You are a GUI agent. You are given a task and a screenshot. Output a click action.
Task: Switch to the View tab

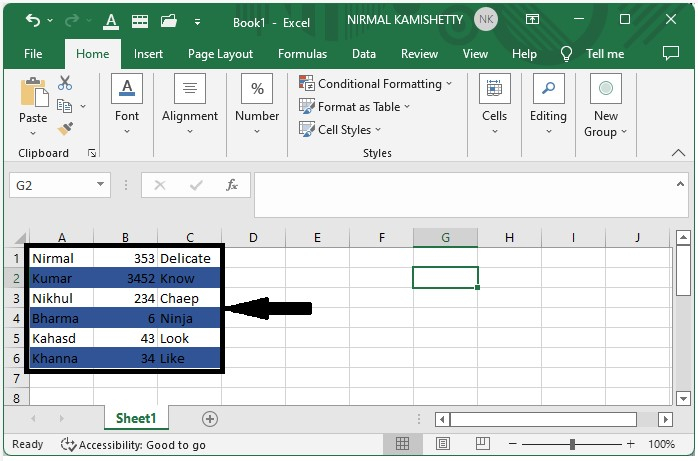pyautogui.click(x=475, y=54)
